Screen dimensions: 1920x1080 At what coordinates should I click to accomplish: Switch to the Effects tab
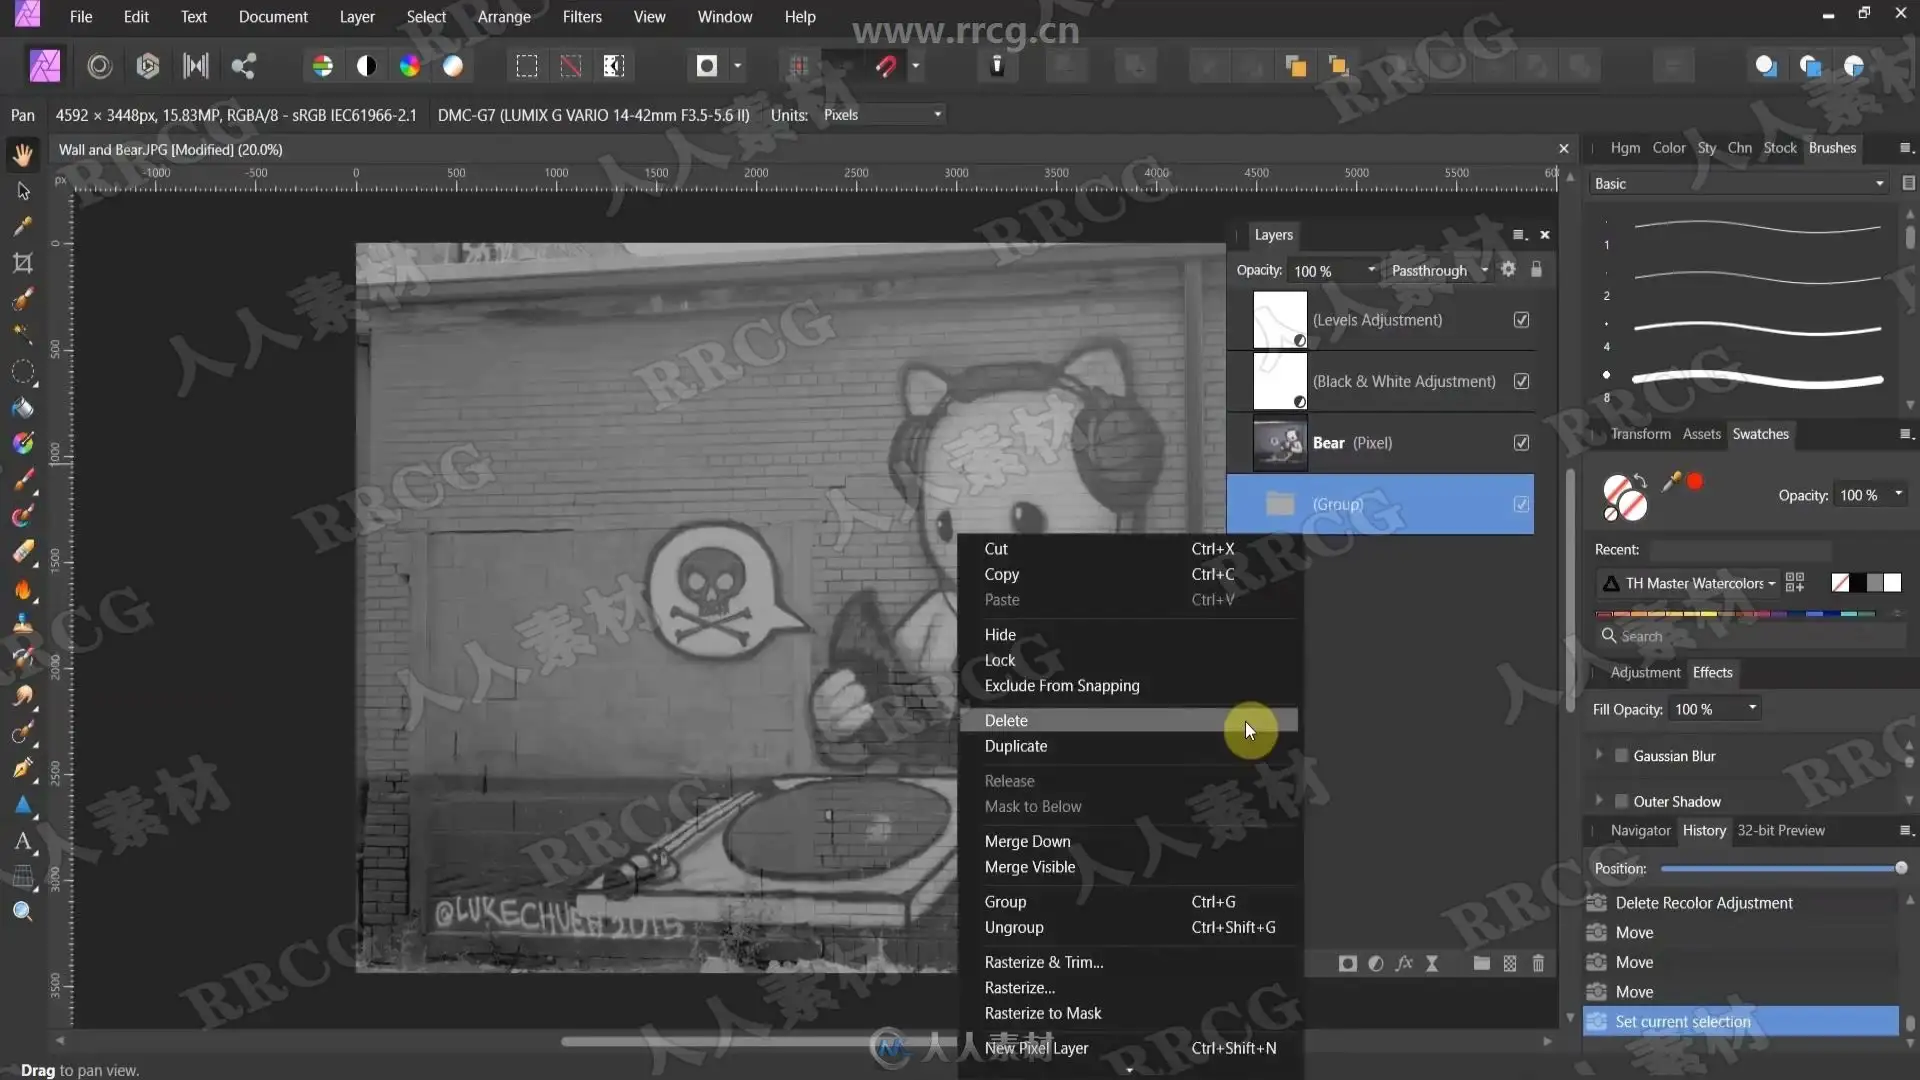[x=1712, y=672]
